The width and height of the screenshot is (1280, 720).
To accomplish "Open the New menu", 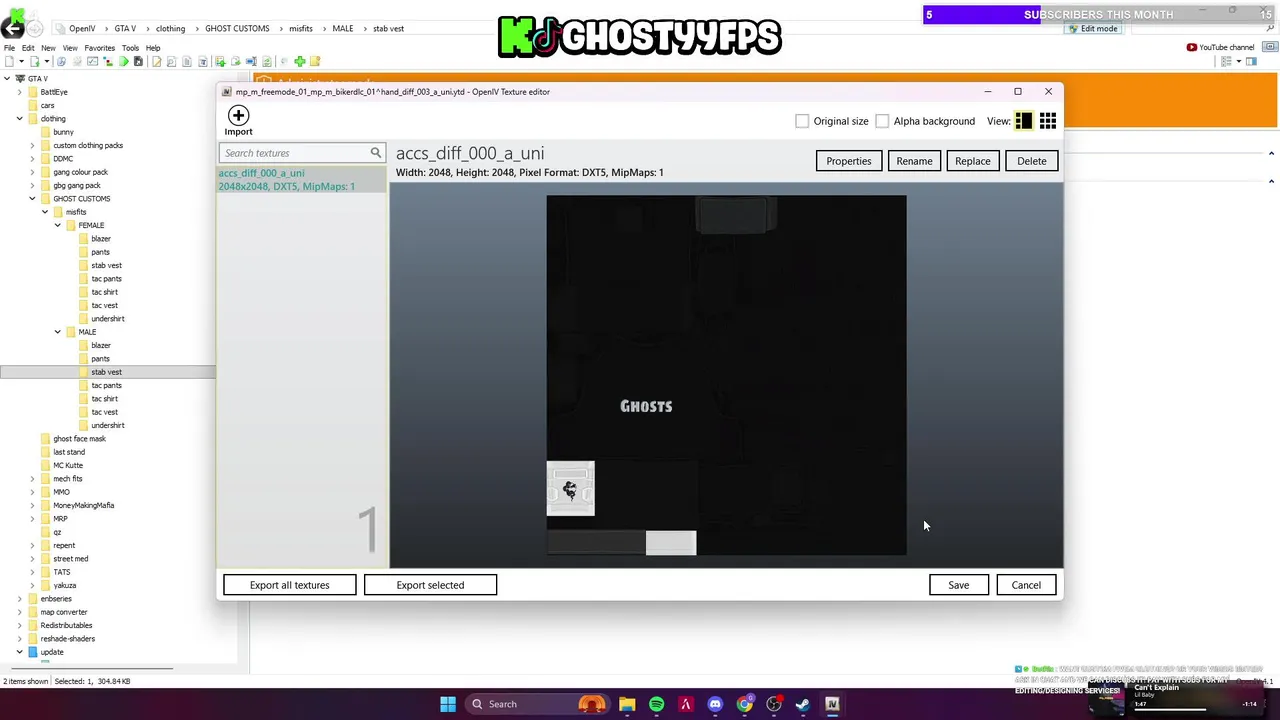I will point(48,48).
